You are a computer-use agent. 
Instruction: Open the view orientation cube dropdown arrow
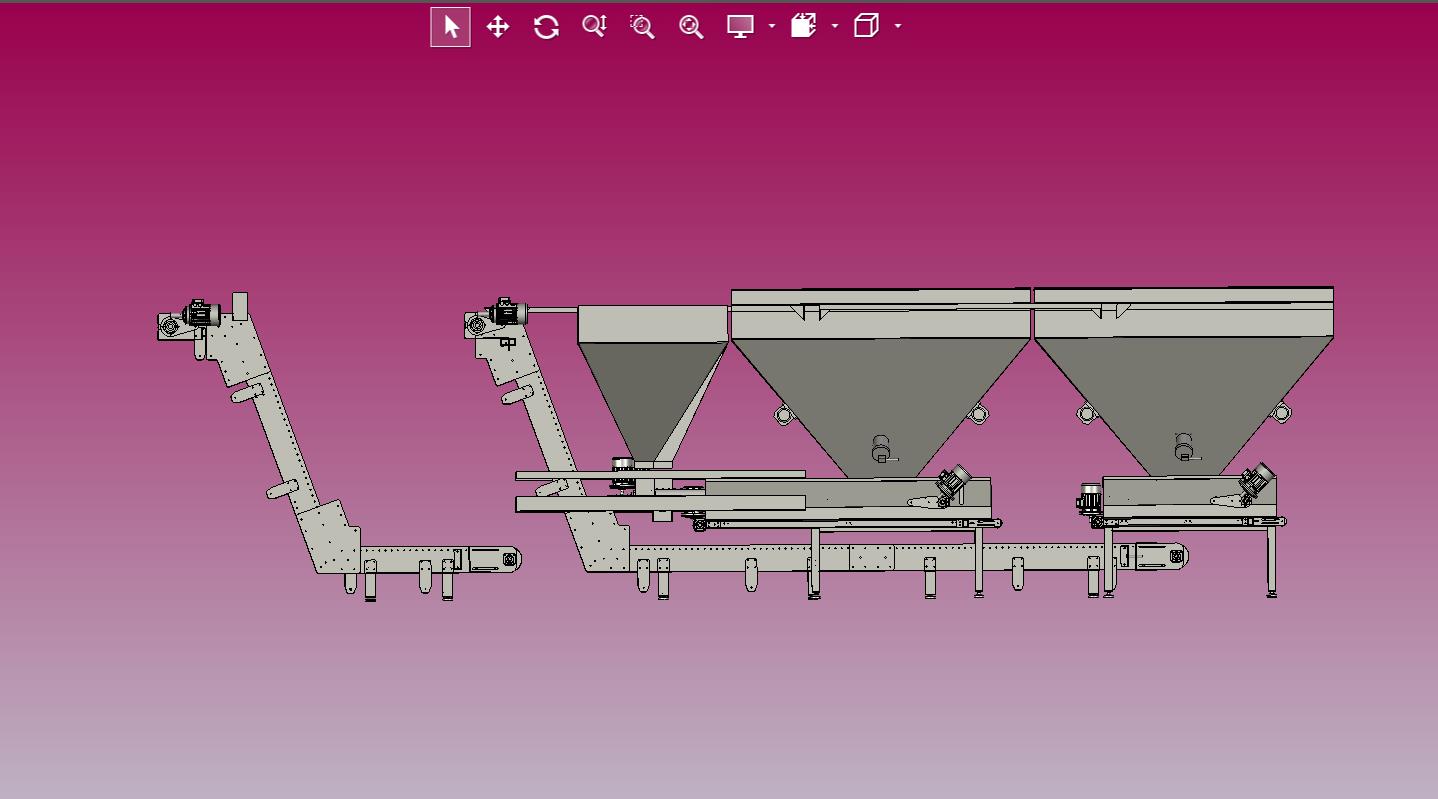pyautogui.click(x=898, y=27)
